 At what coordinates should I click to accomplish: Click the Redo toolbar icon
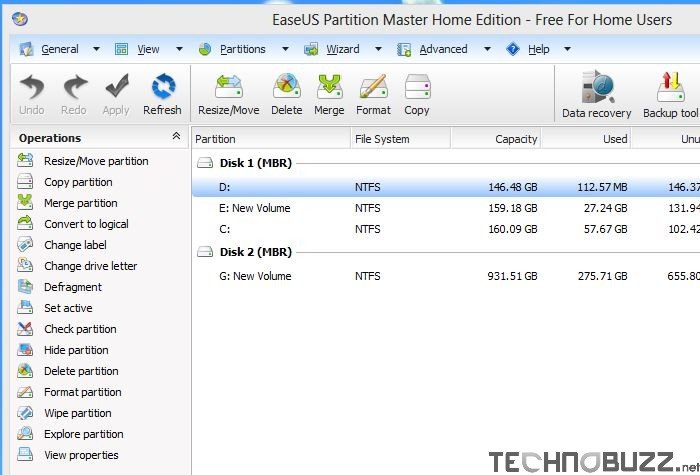click(x=75, y=87)
